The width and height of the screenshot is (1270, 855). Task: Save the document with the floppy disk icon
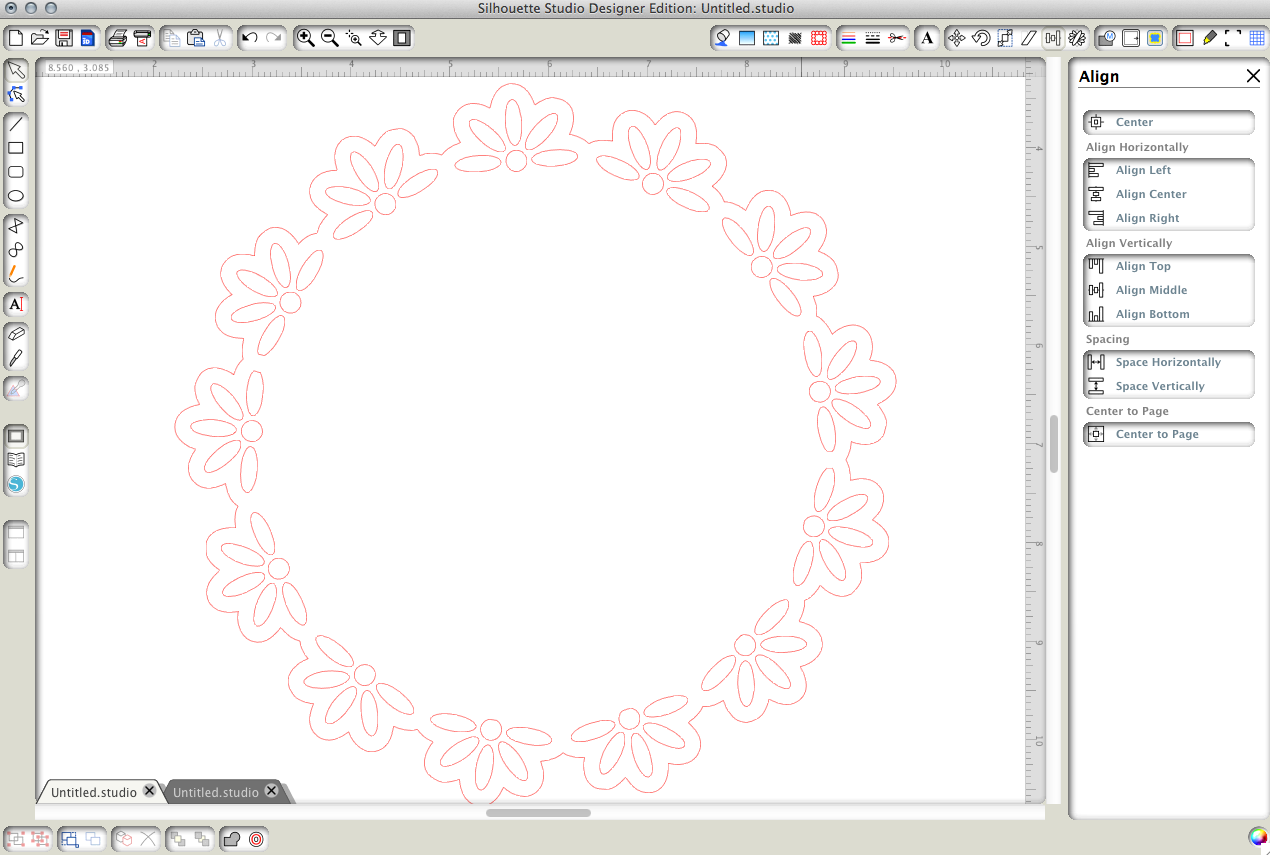tap(64, 38)
